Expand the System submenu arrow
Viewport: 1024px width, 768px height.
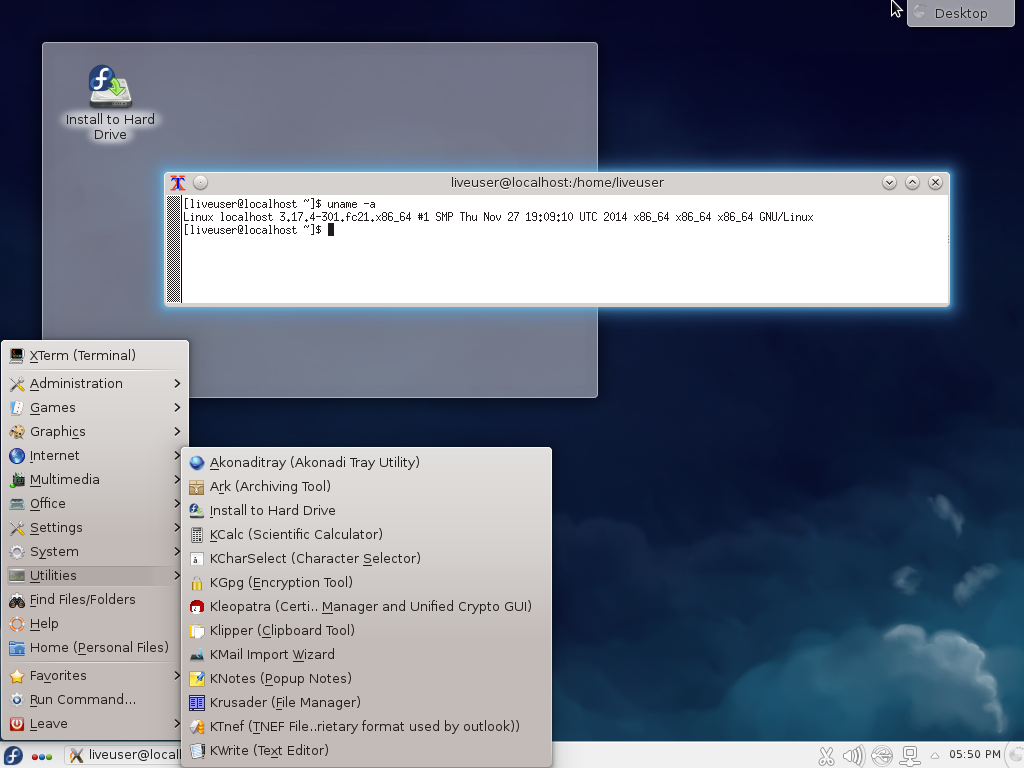point(177,551)
